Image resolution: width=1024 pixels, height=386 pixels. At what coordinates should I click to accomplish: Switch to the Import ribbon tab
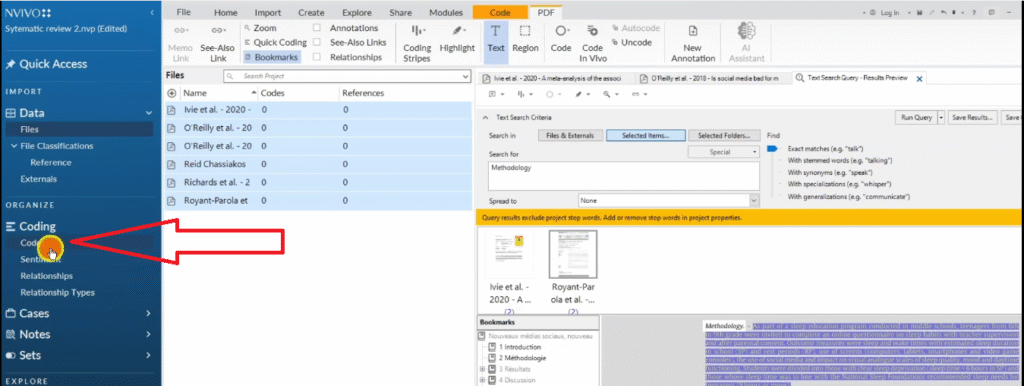pyautogui.click(x=268, y=12)
